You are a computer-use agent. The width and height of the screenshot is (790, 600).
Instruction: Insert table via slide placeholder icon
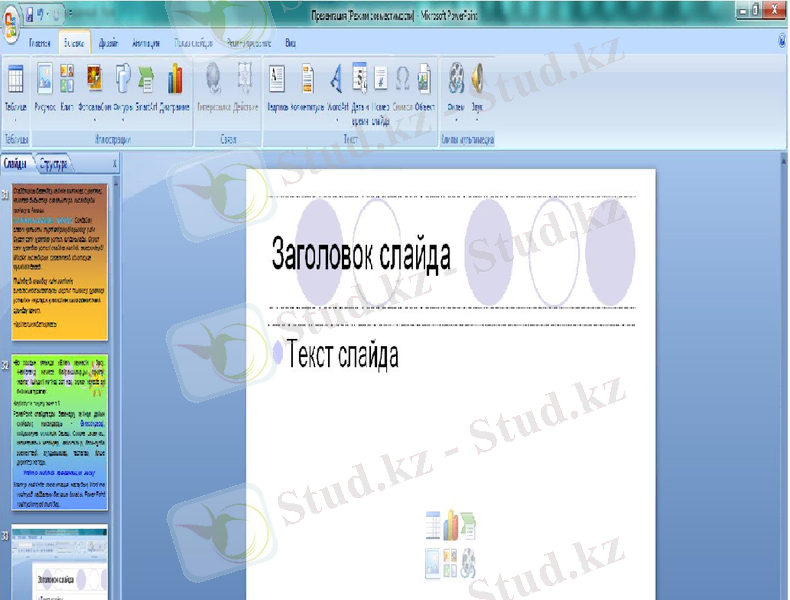[x=433, y=525]
